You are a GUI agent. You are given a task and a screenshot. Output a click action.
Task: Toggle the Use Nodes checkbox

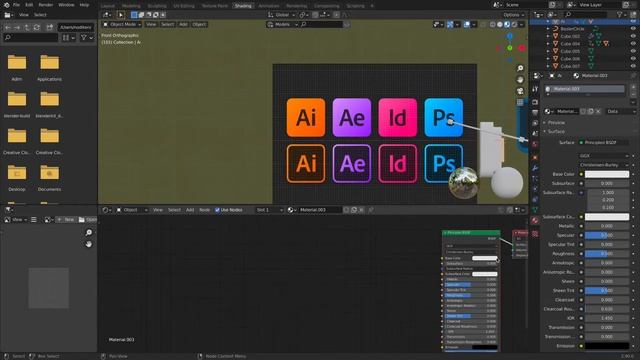217,210
